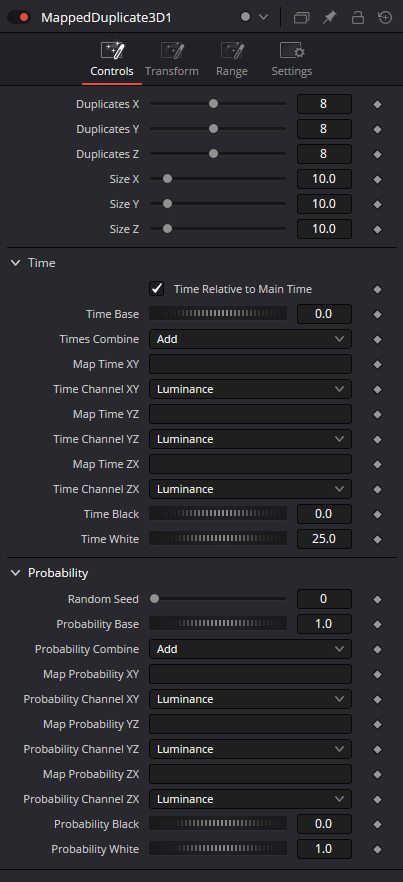
Task: Click the Map Probability ZX field
Action: [x=250, y=774]
